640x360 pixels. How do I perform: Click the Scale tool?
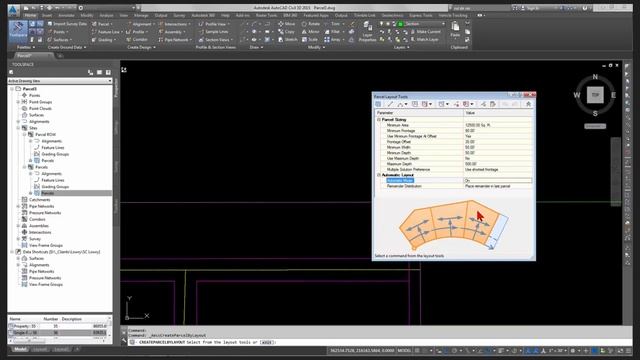click(x=310, y=40)
